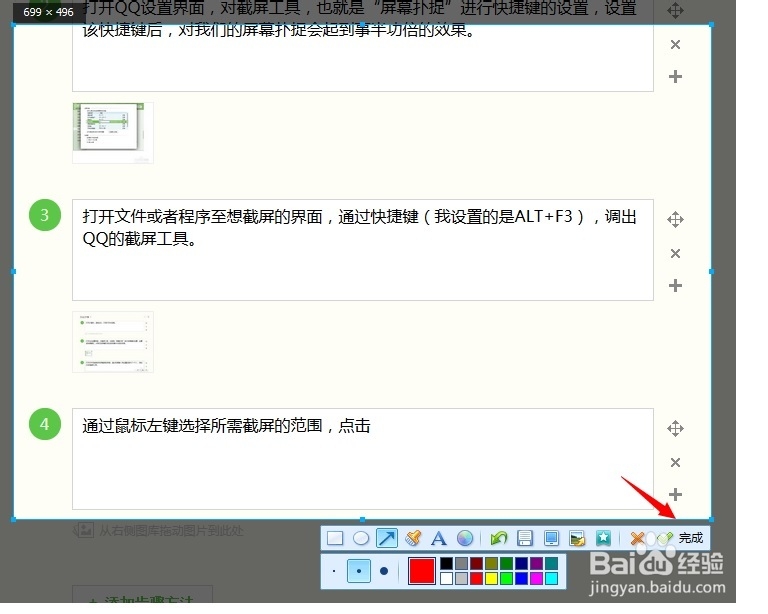Select the arrow drawing tool

point(387,538)
